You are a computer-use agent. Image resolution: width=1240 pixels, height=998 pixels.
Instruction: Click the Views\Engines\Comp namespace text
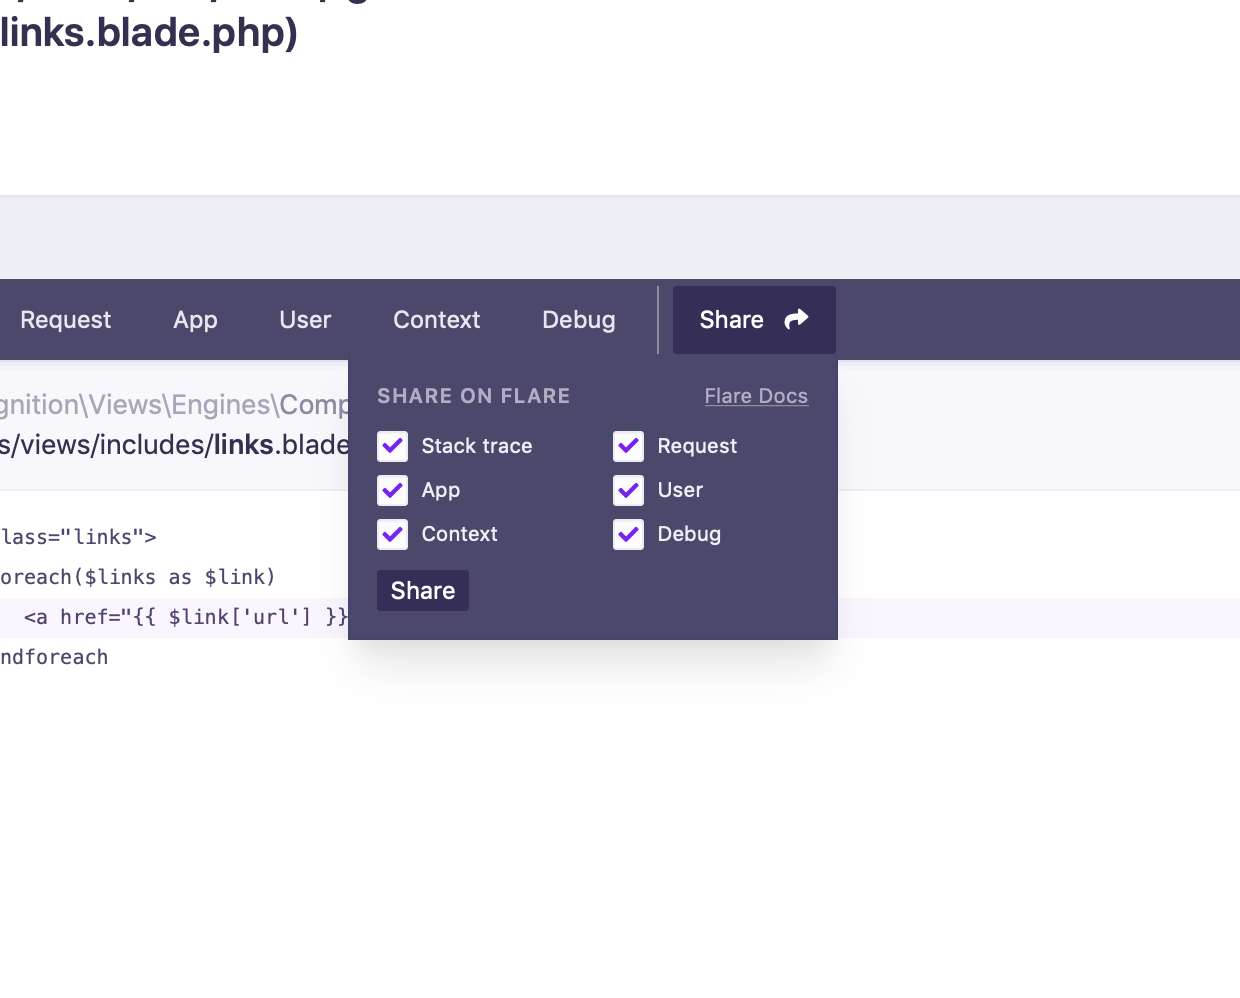pos(174,404)
